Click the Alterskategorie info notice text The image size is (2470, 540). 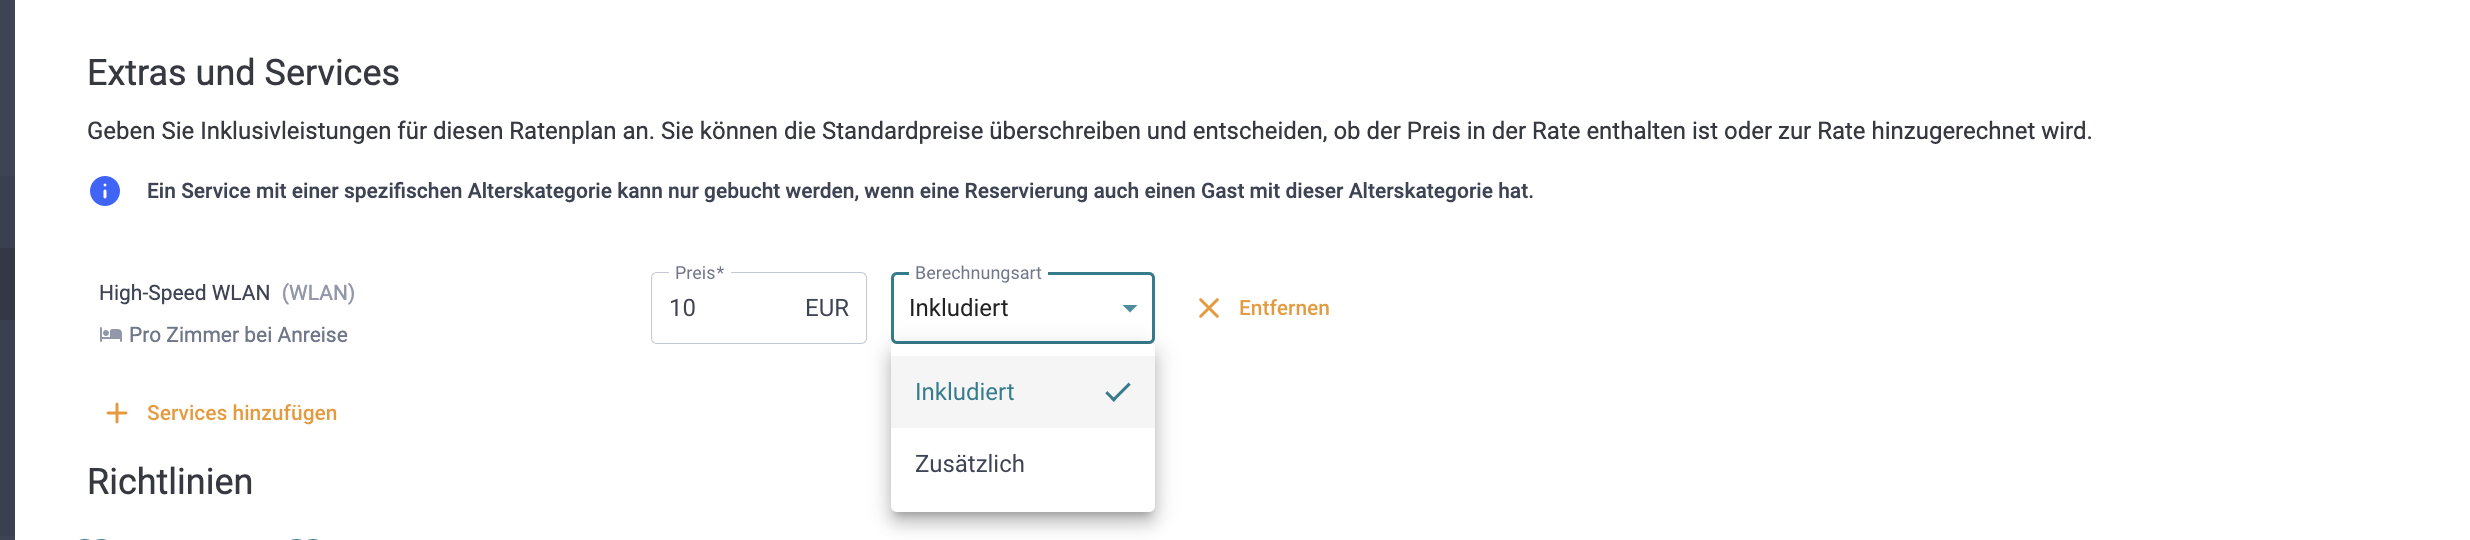(x=840, y=191)
